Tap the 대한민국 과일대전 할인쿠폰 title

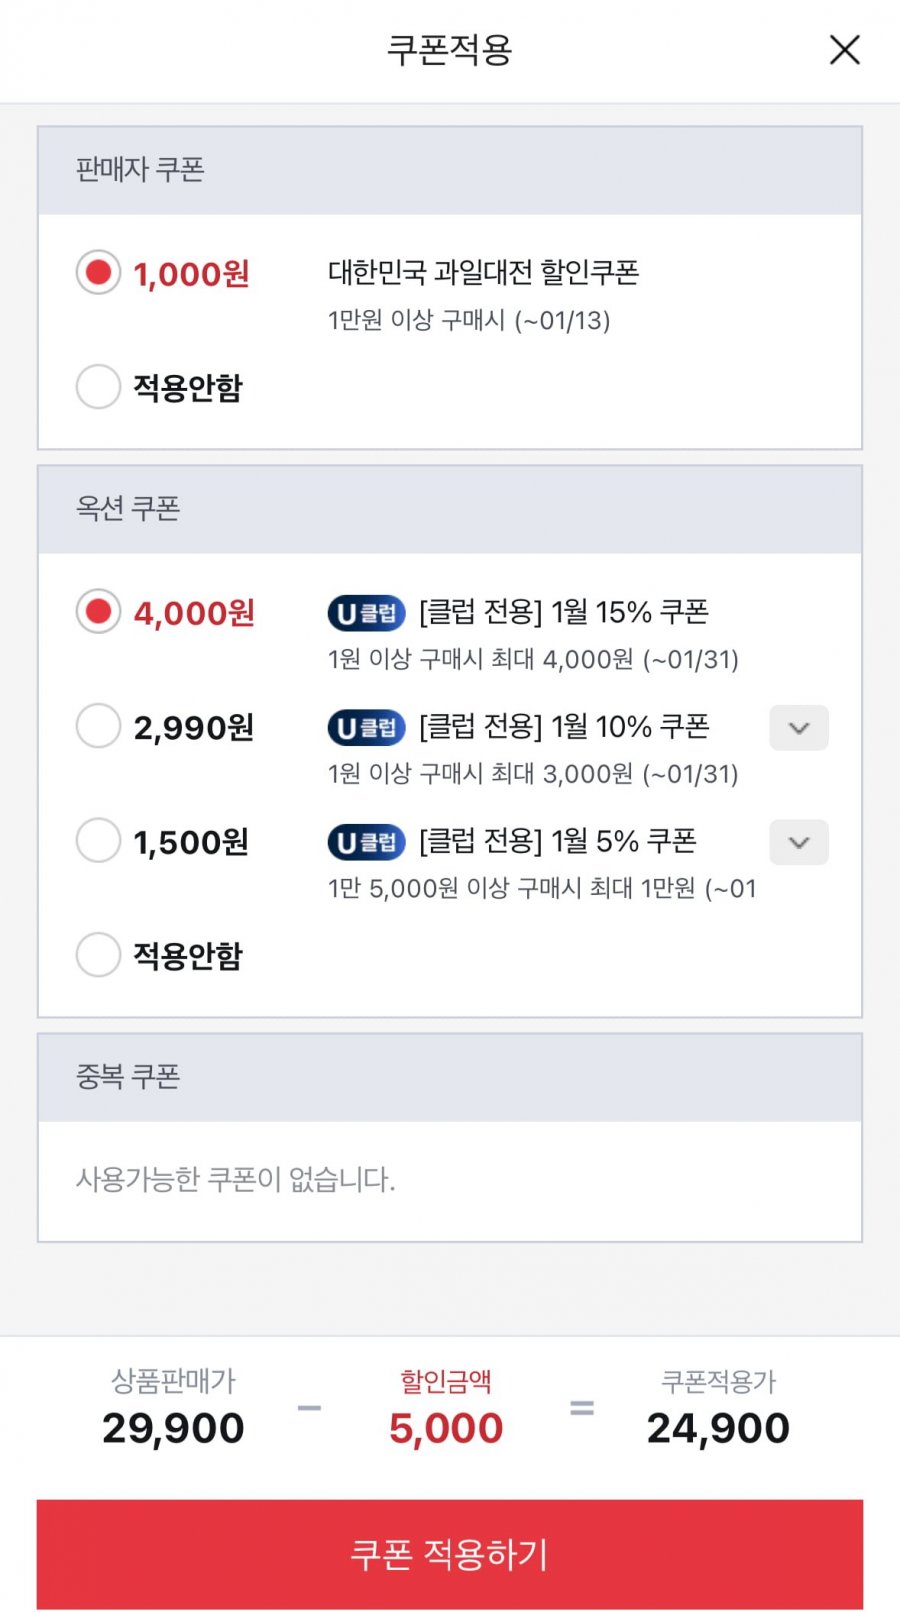(x=483, y=272)
